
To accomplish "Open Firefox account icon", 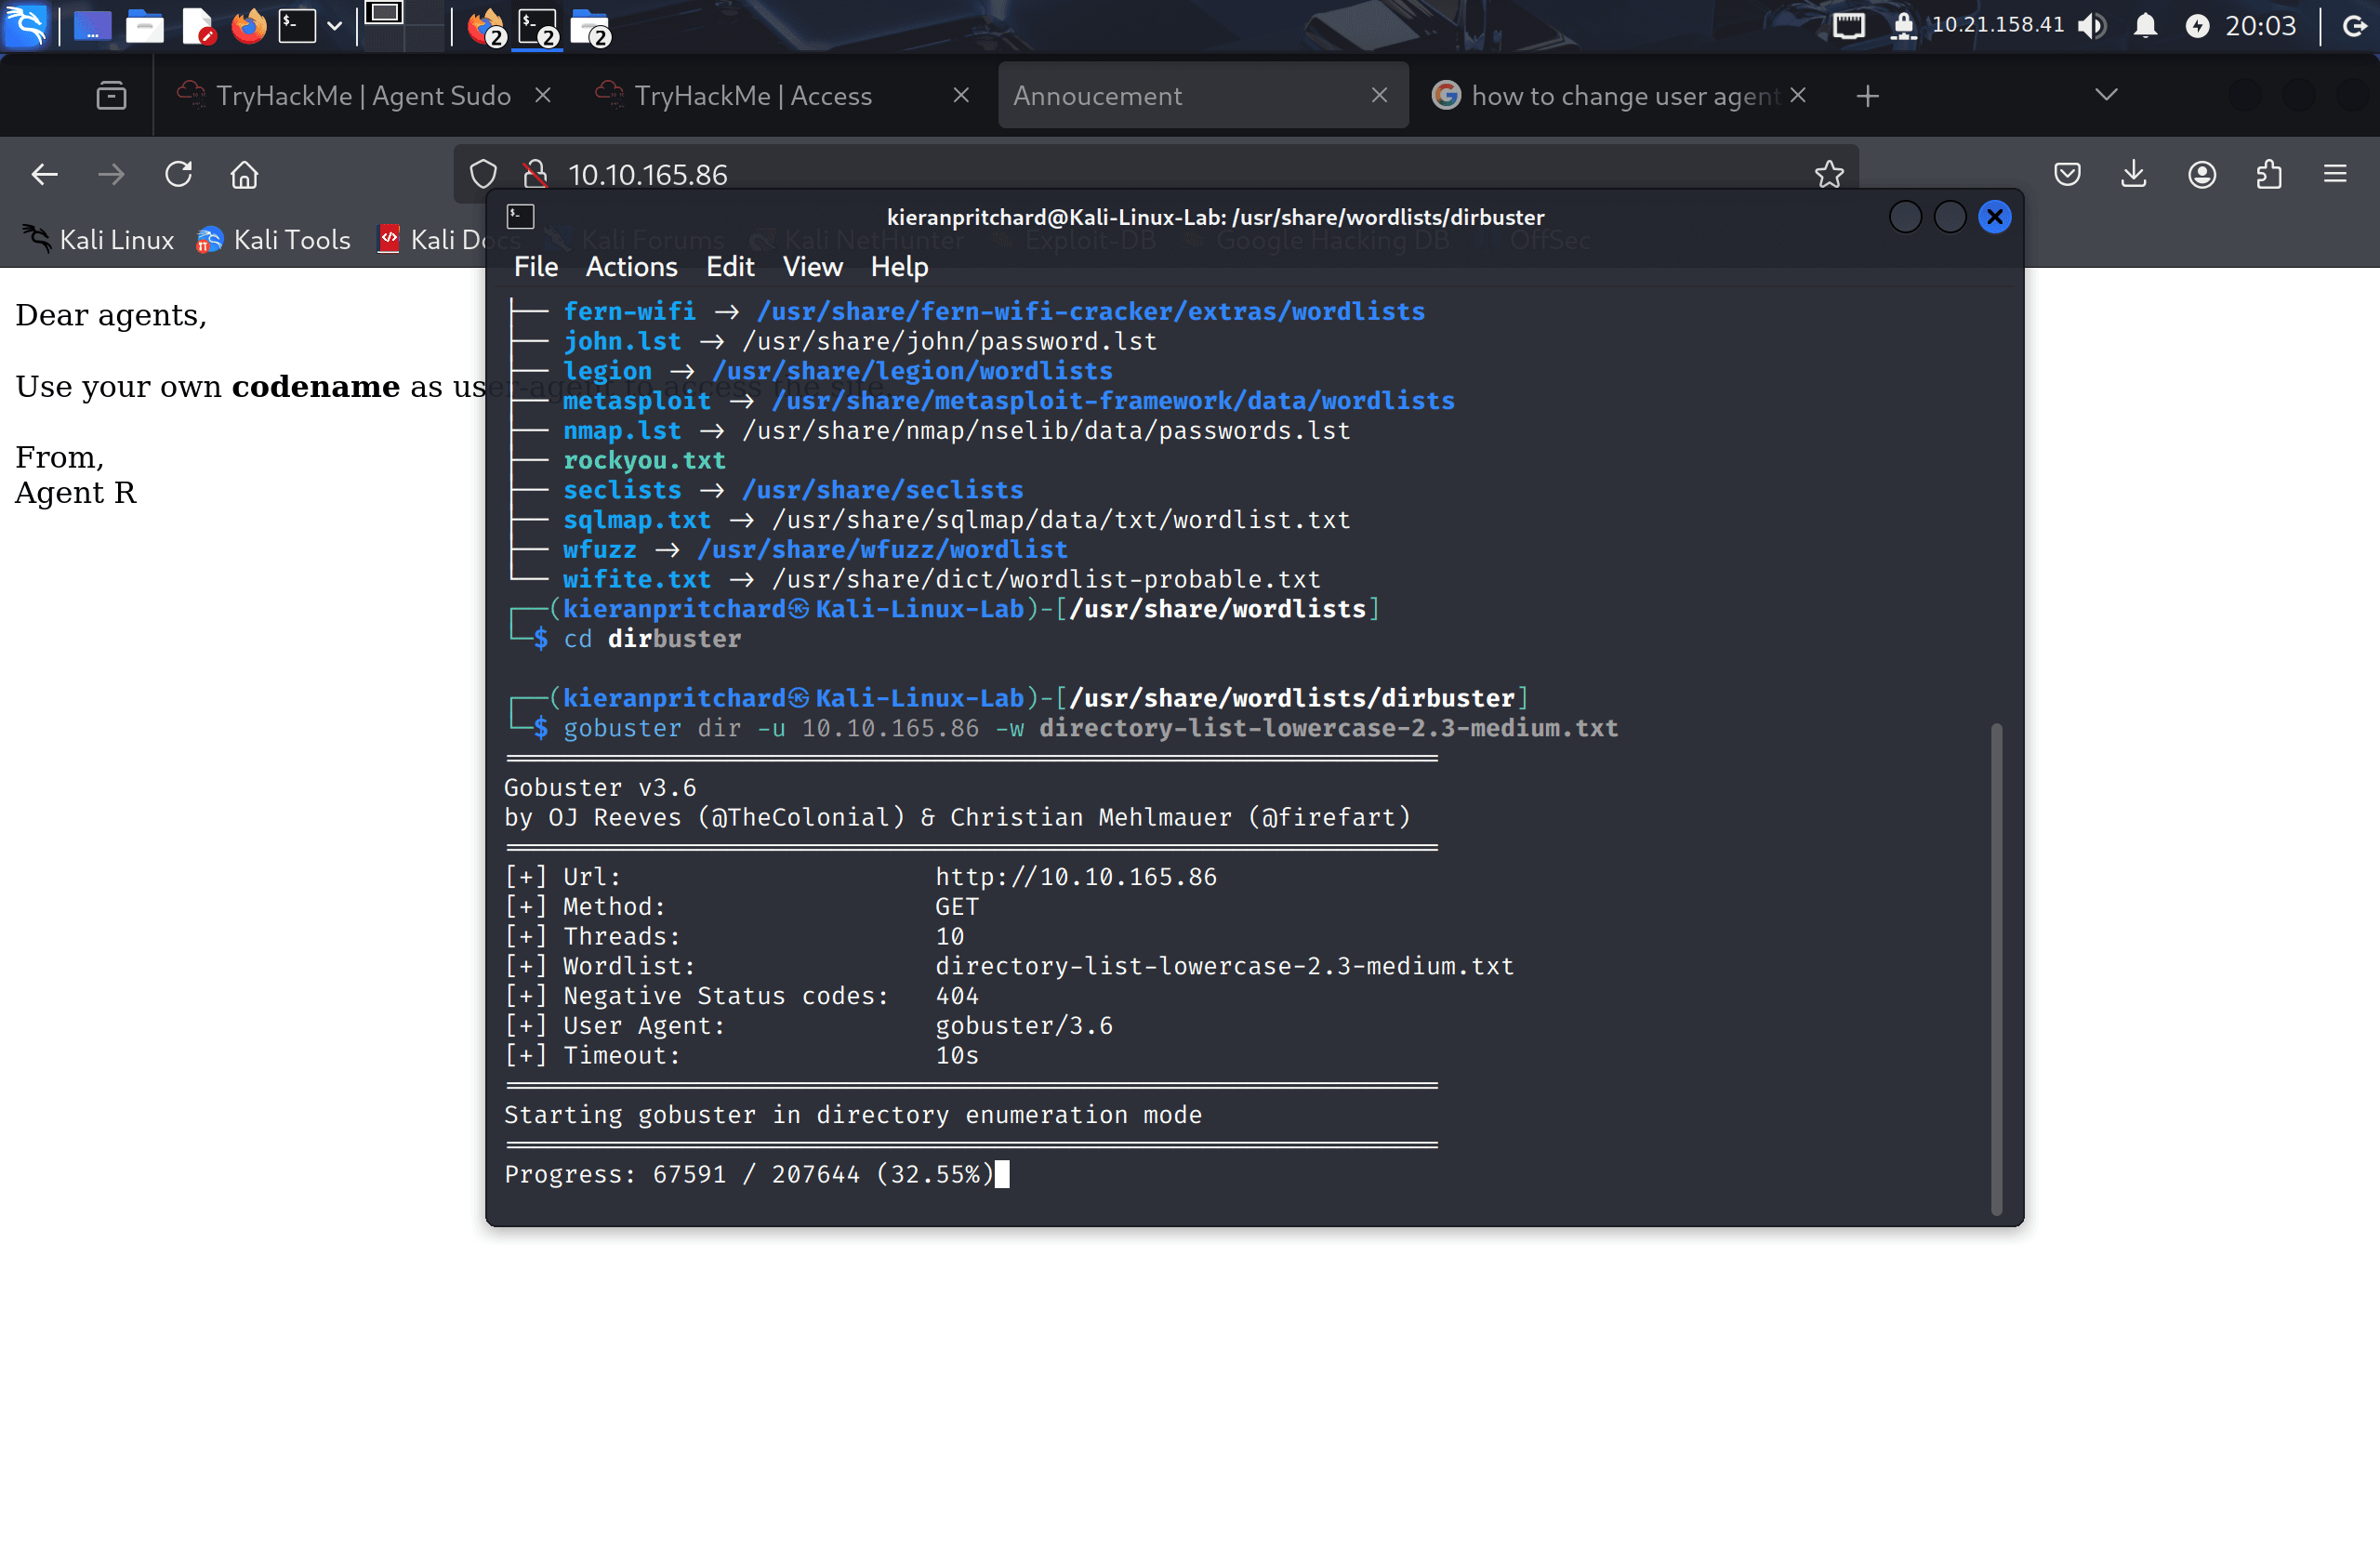I will click(x=2201, y=175).
